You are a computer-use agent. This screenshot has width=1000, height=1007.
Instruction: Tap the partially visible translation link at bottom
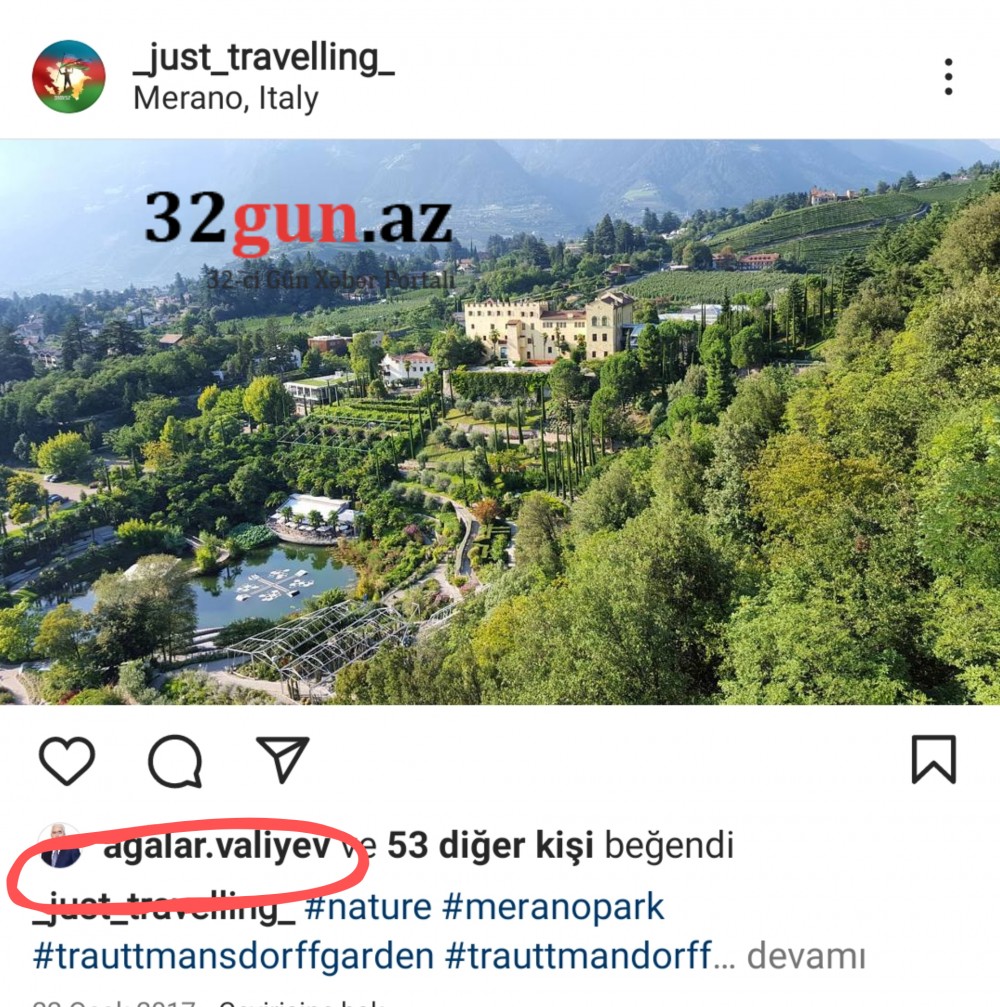pyautogui.click(x=302, y=1003)
